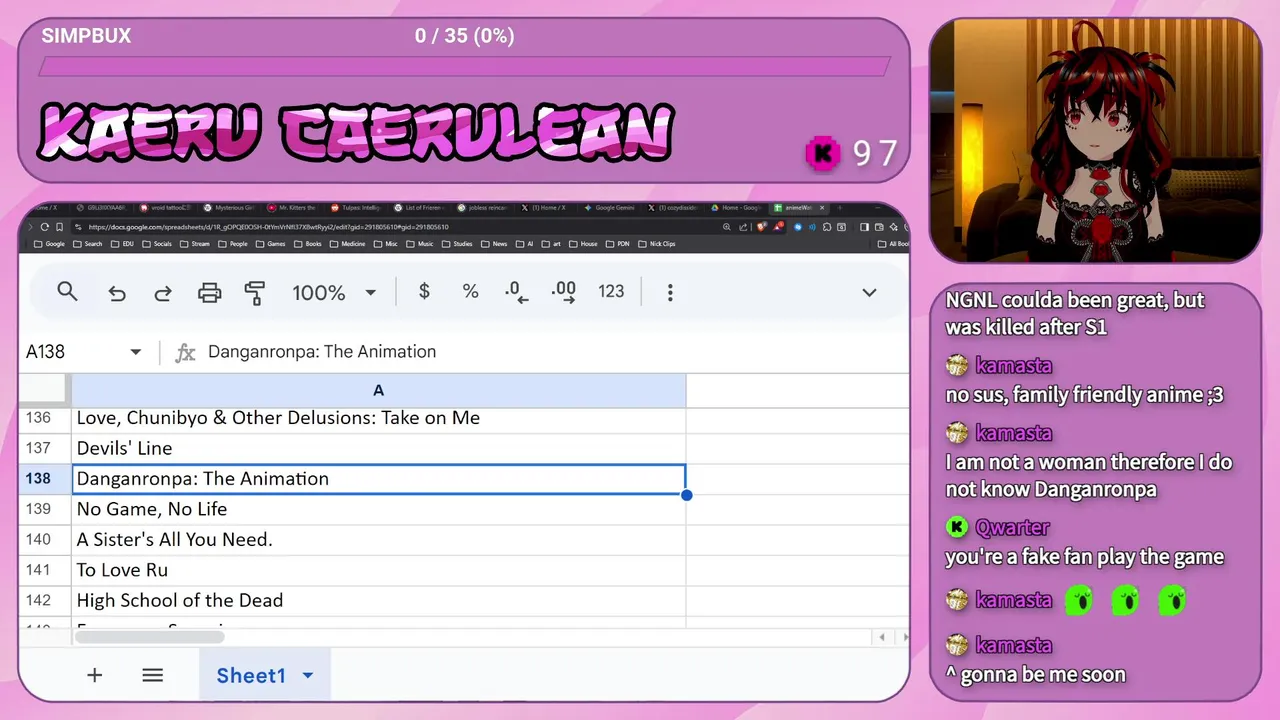The image size is (1280, 720).
Task: Open the Stream bookmarks folder
Action: pyautogui.click(x=194, y=244)
